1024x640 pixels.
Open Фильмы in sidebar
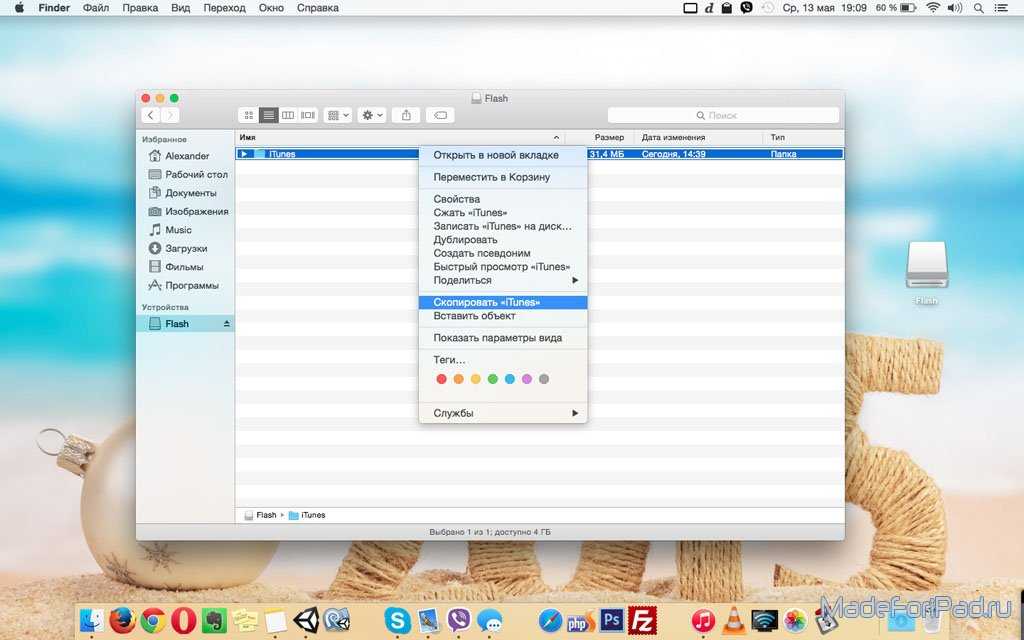176,266
